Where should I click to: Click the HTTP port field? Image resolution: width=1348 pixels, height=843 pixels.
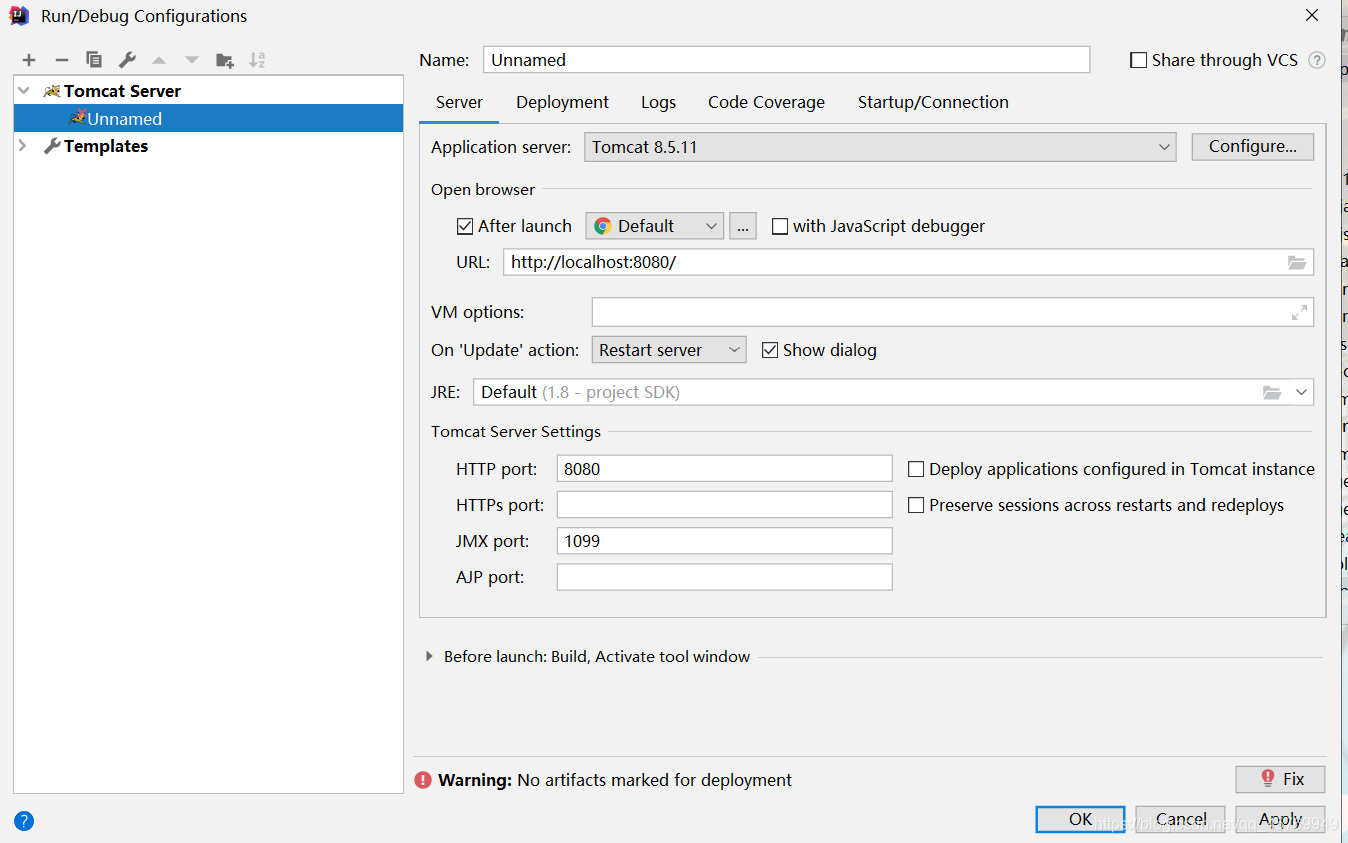[x=724, y=469]
